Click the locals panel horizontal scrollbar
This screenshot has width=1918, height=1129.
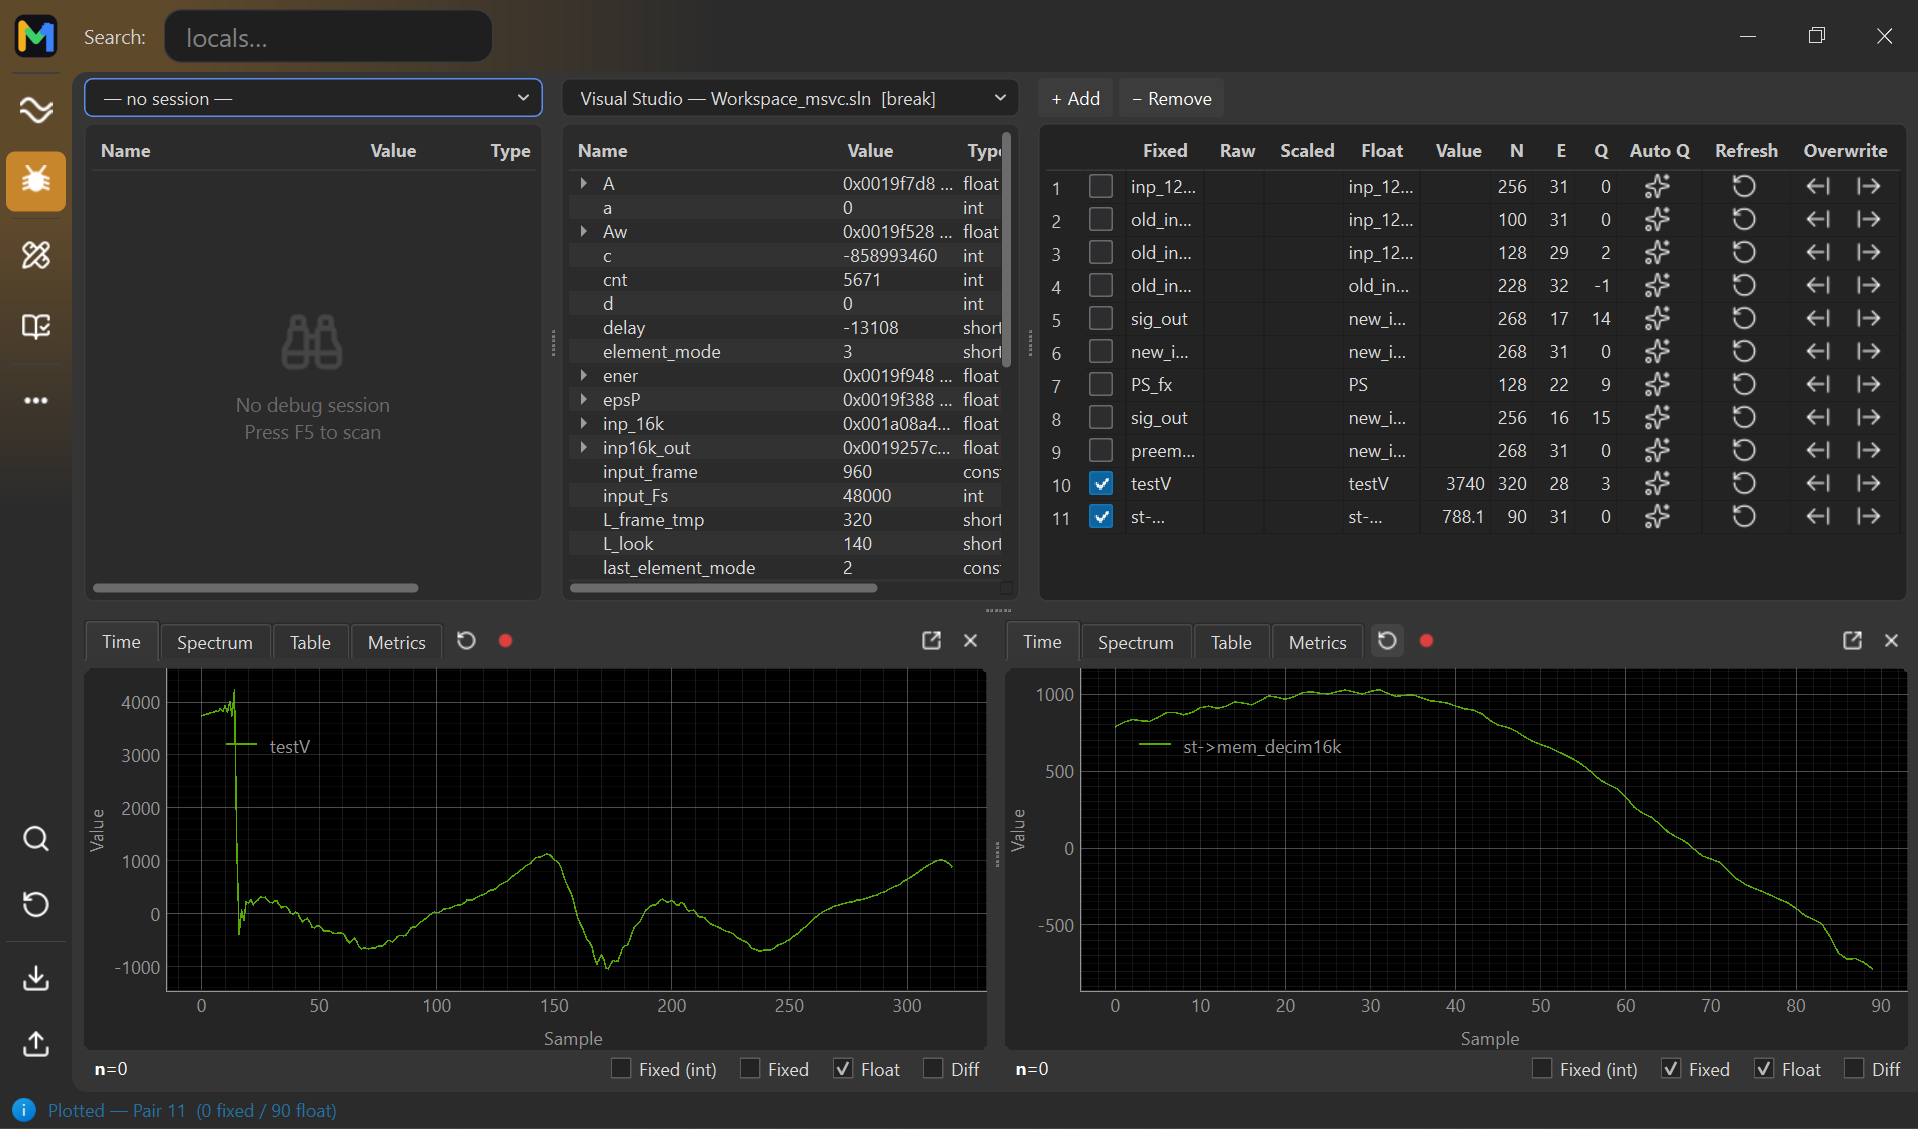click(x=723, y=588)
